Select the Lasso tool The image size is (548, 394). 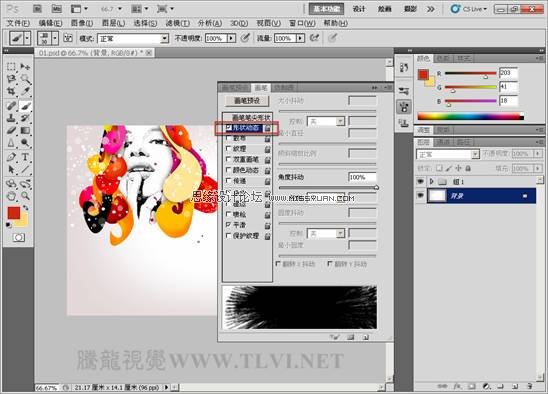coord(11,79)
